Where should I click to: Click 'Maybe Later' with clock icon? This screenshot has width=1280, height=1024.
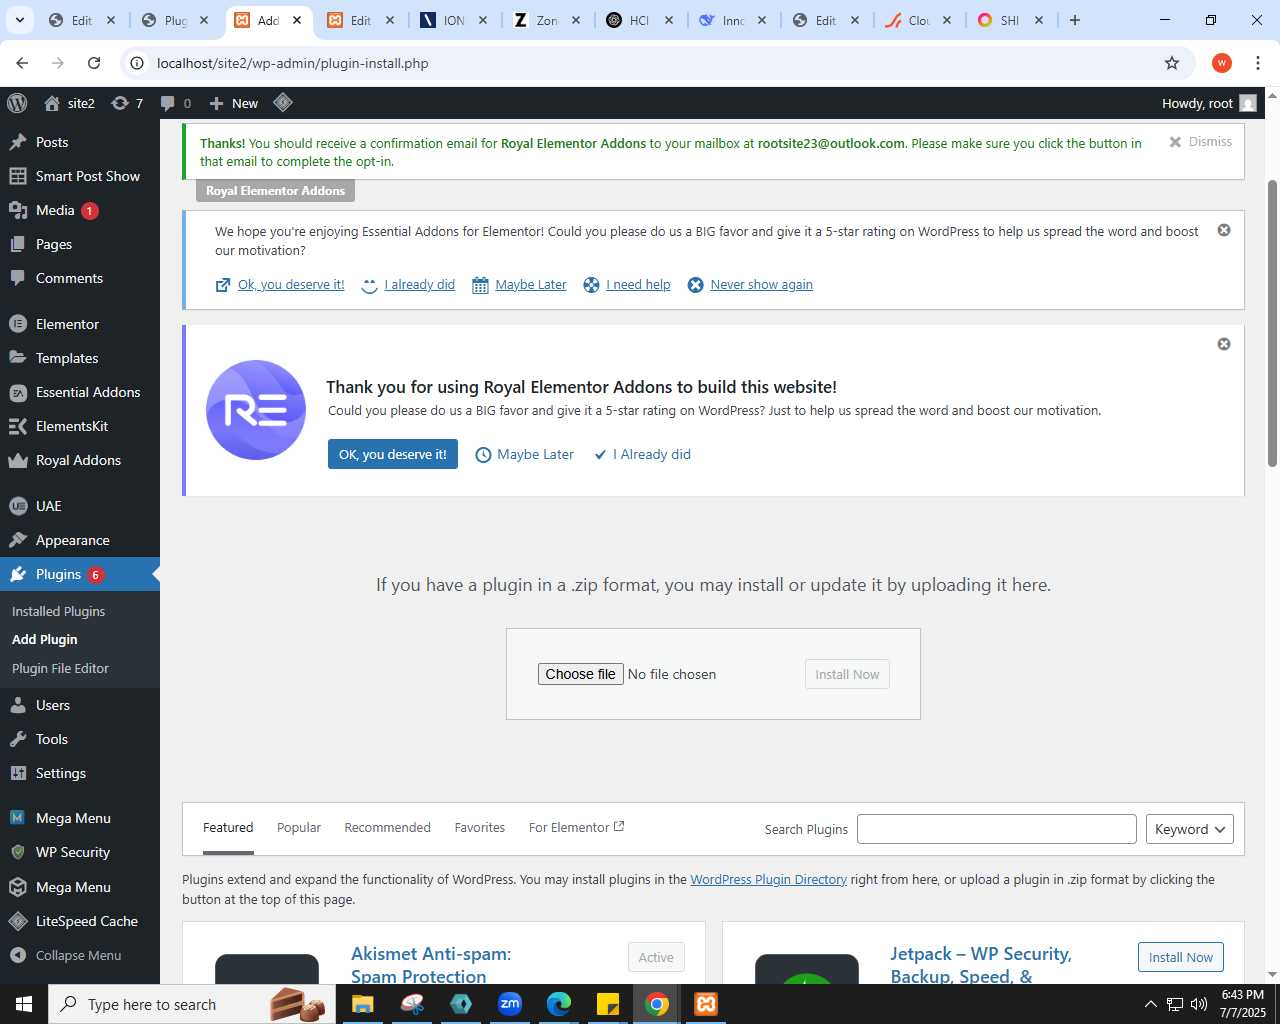click(x=525, y=454)
